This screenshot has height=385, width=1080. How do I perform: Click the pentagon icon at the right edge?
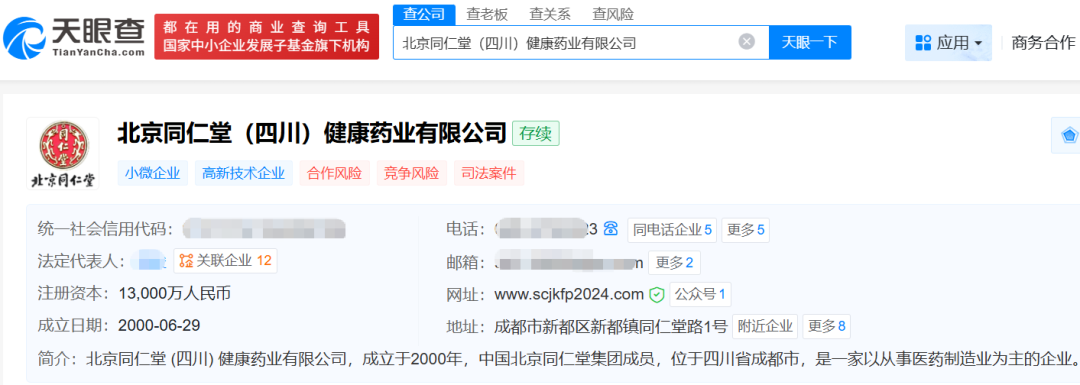tap(1069, 136)
